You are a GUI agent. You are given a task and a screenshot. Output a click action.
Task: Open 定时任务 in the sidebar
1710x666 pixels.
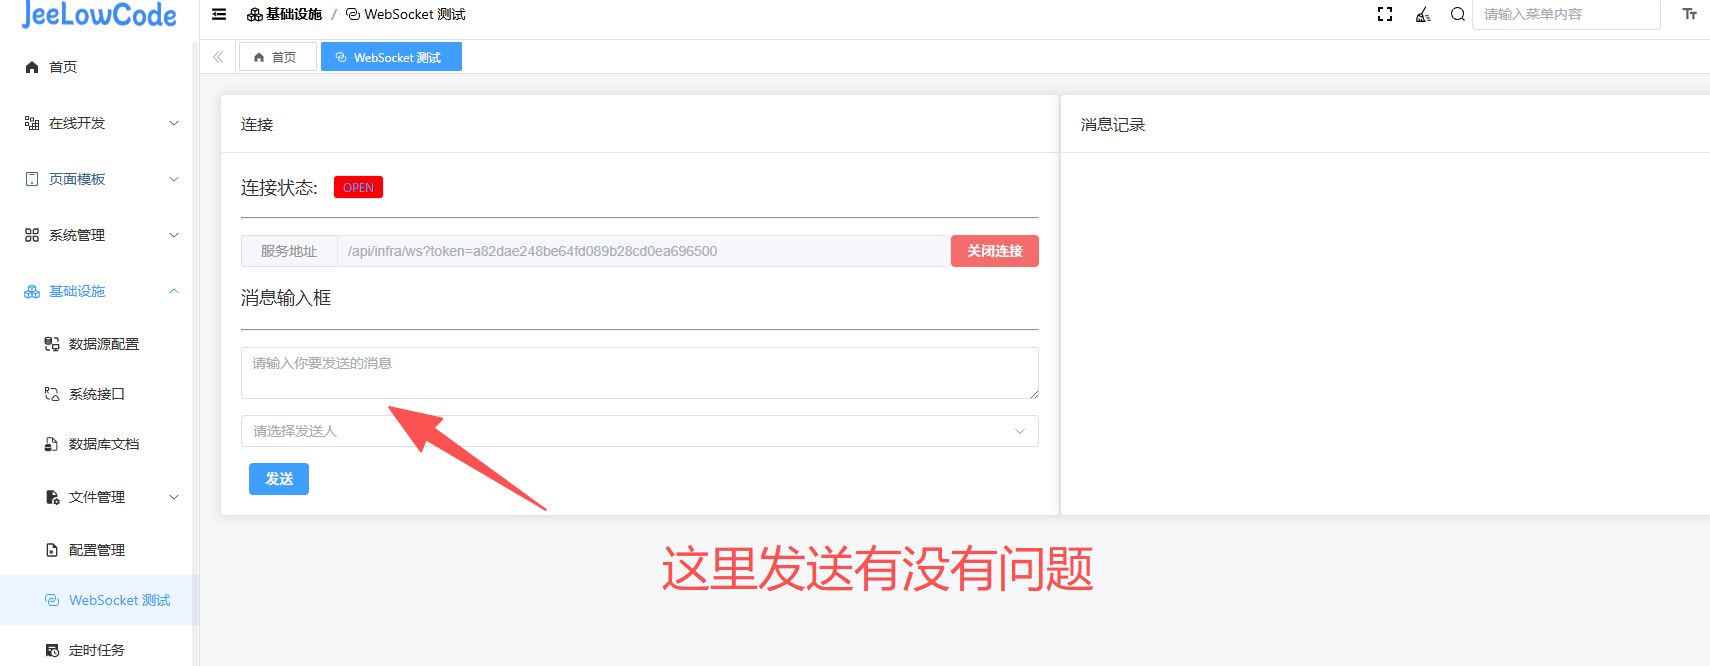[x=97, y=650]
